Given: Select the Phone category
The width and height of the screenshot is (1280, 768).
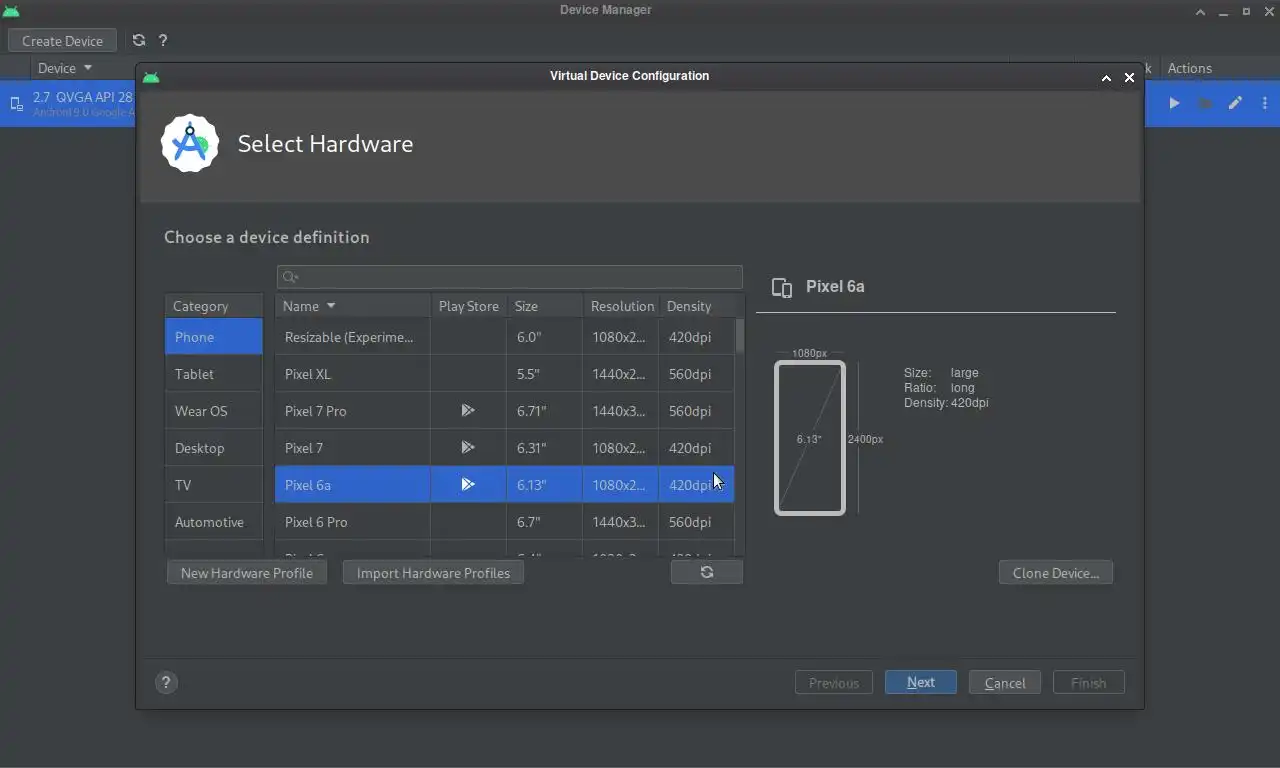Looking at the screenshot, I should pos(214,337).
